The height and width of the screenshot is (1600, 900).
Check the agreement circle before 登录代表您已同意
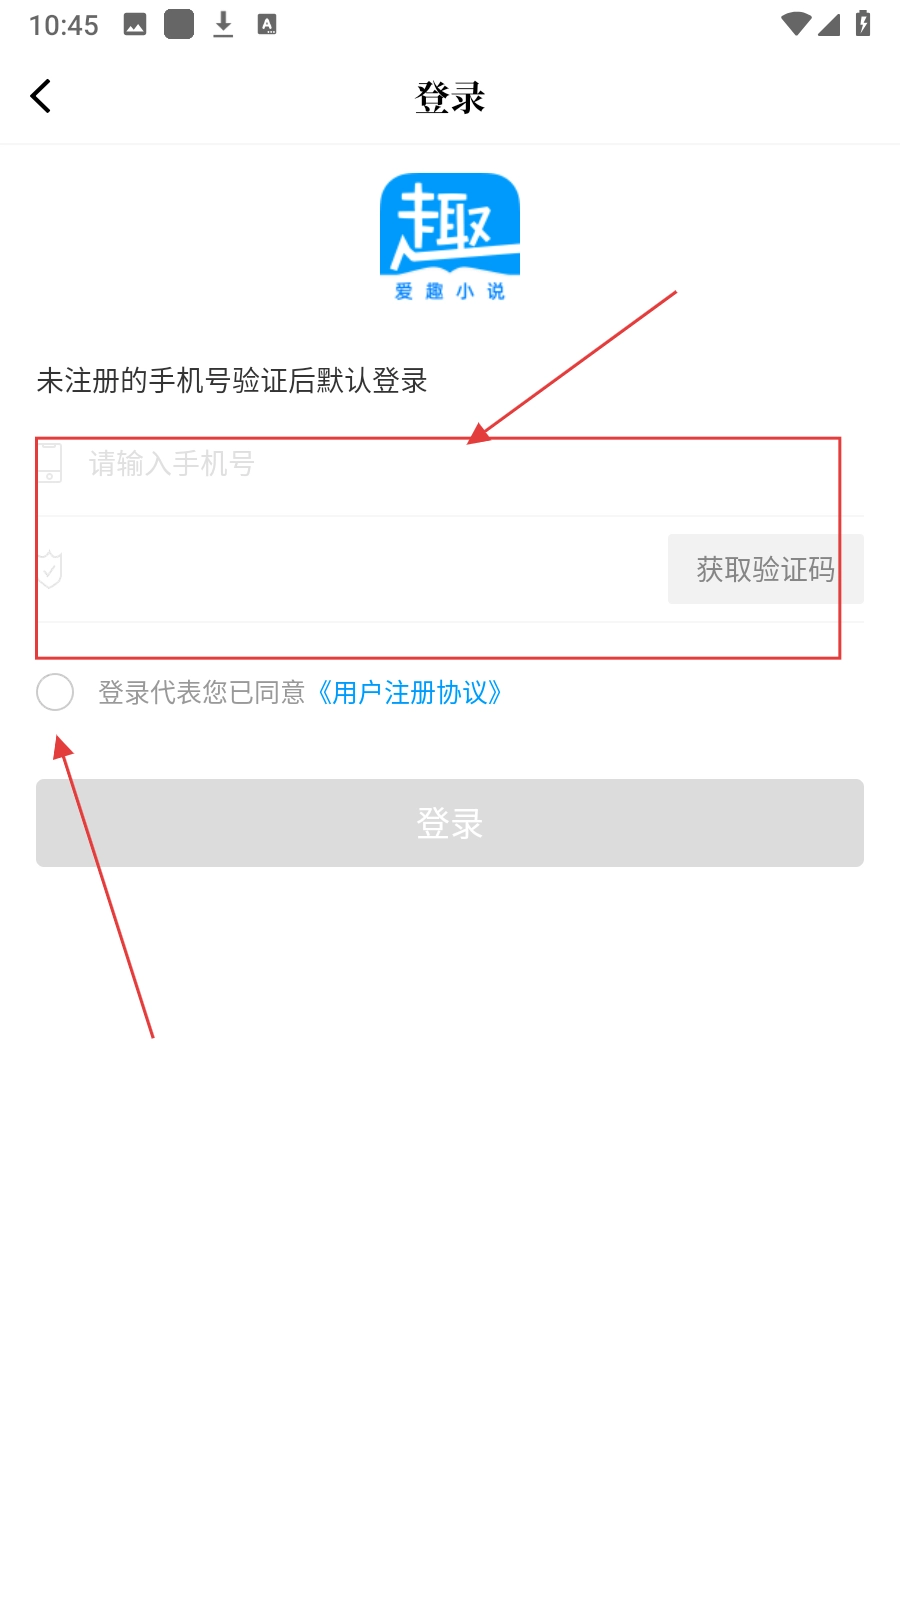(55, 692)
